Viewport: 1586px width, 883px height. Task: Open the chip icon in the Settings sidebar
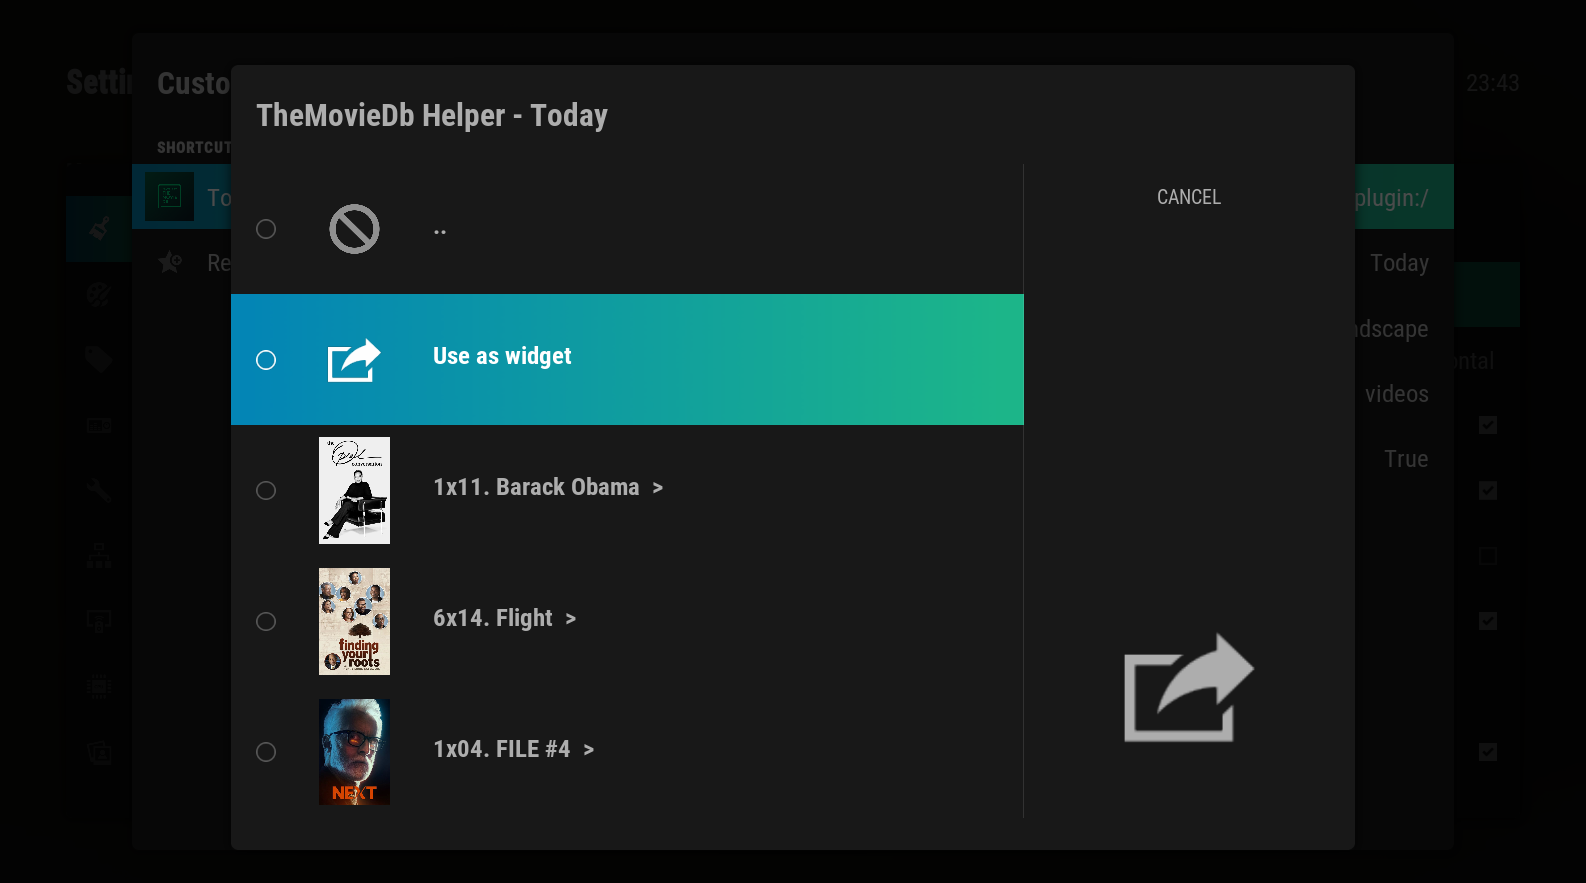pos(99,687)
